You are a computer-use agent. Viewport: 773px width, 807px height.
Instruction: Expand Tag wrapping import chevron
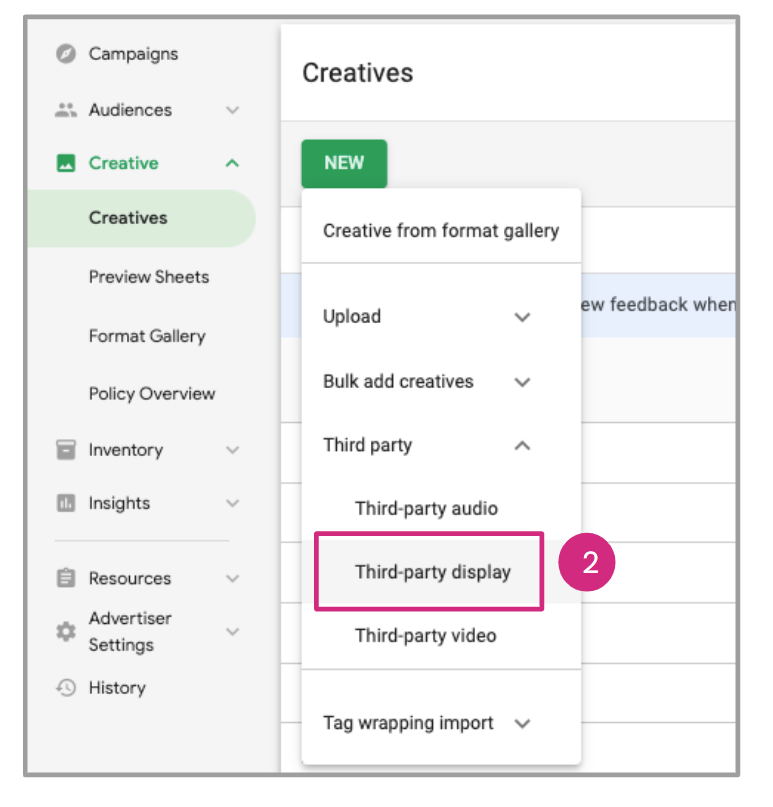click(x=521, y=724)
